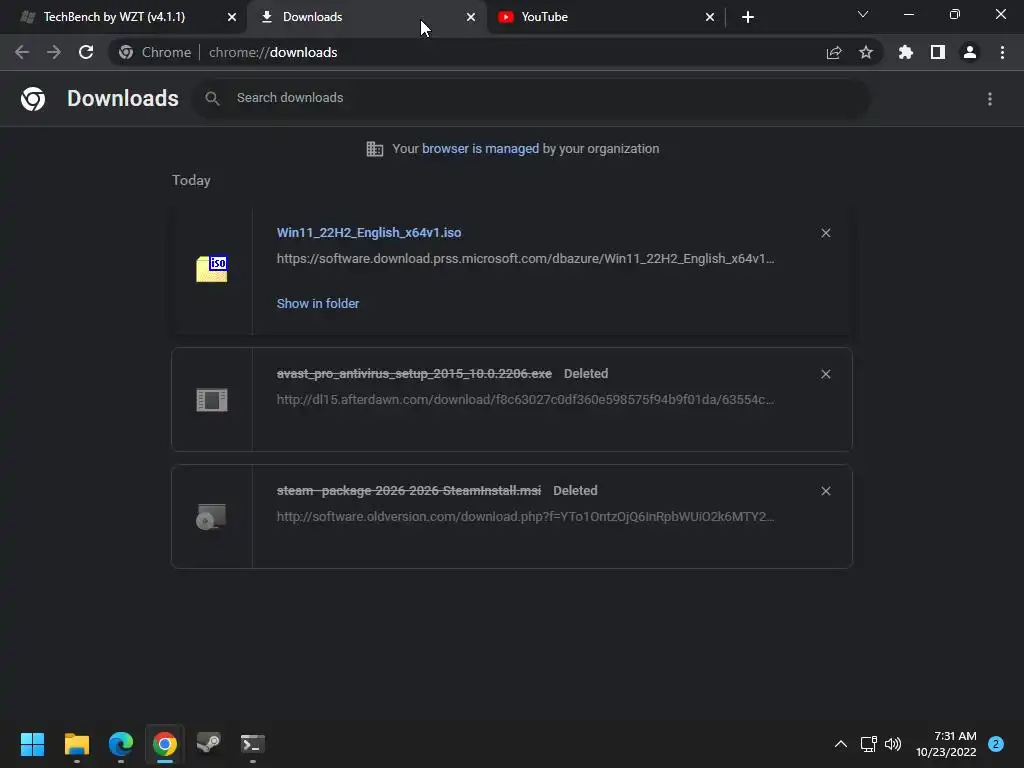Click the deleted avast_pro_antivirus_setup file name
The image size is (1024, 768).
414,374
